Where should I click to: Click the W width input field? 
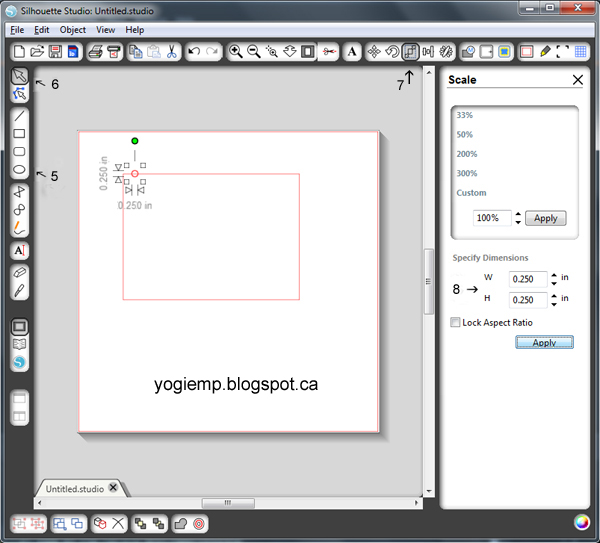[526, 279]
